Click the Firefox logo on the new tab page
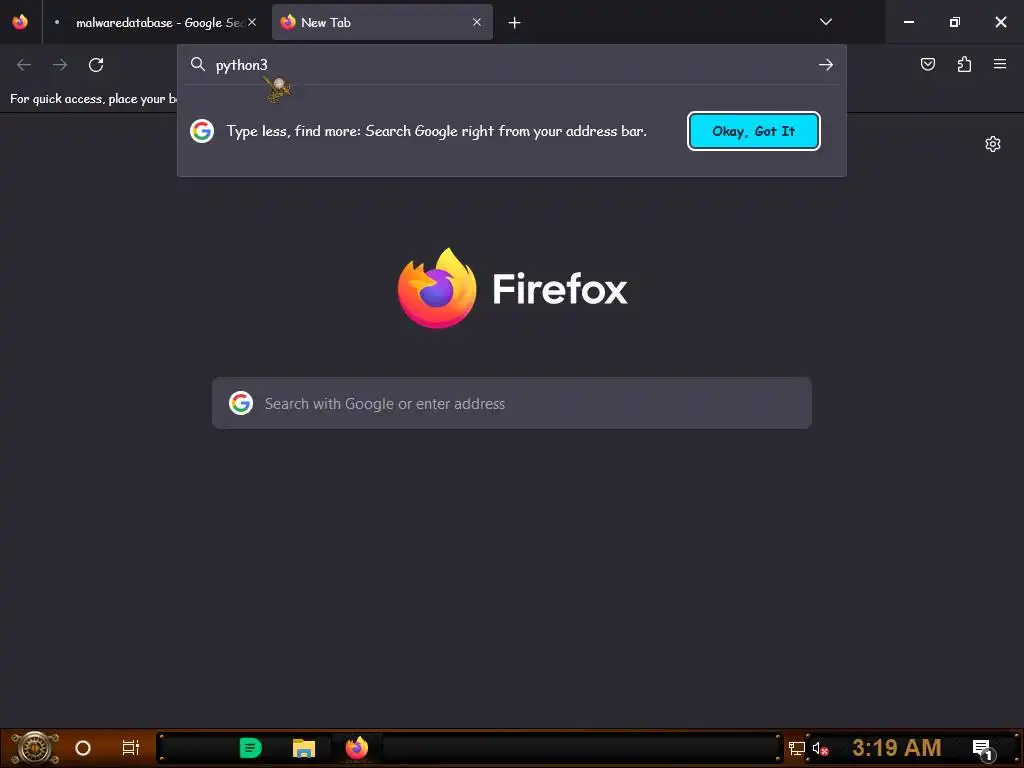The image size is (1024, 768). click(513, 288)
